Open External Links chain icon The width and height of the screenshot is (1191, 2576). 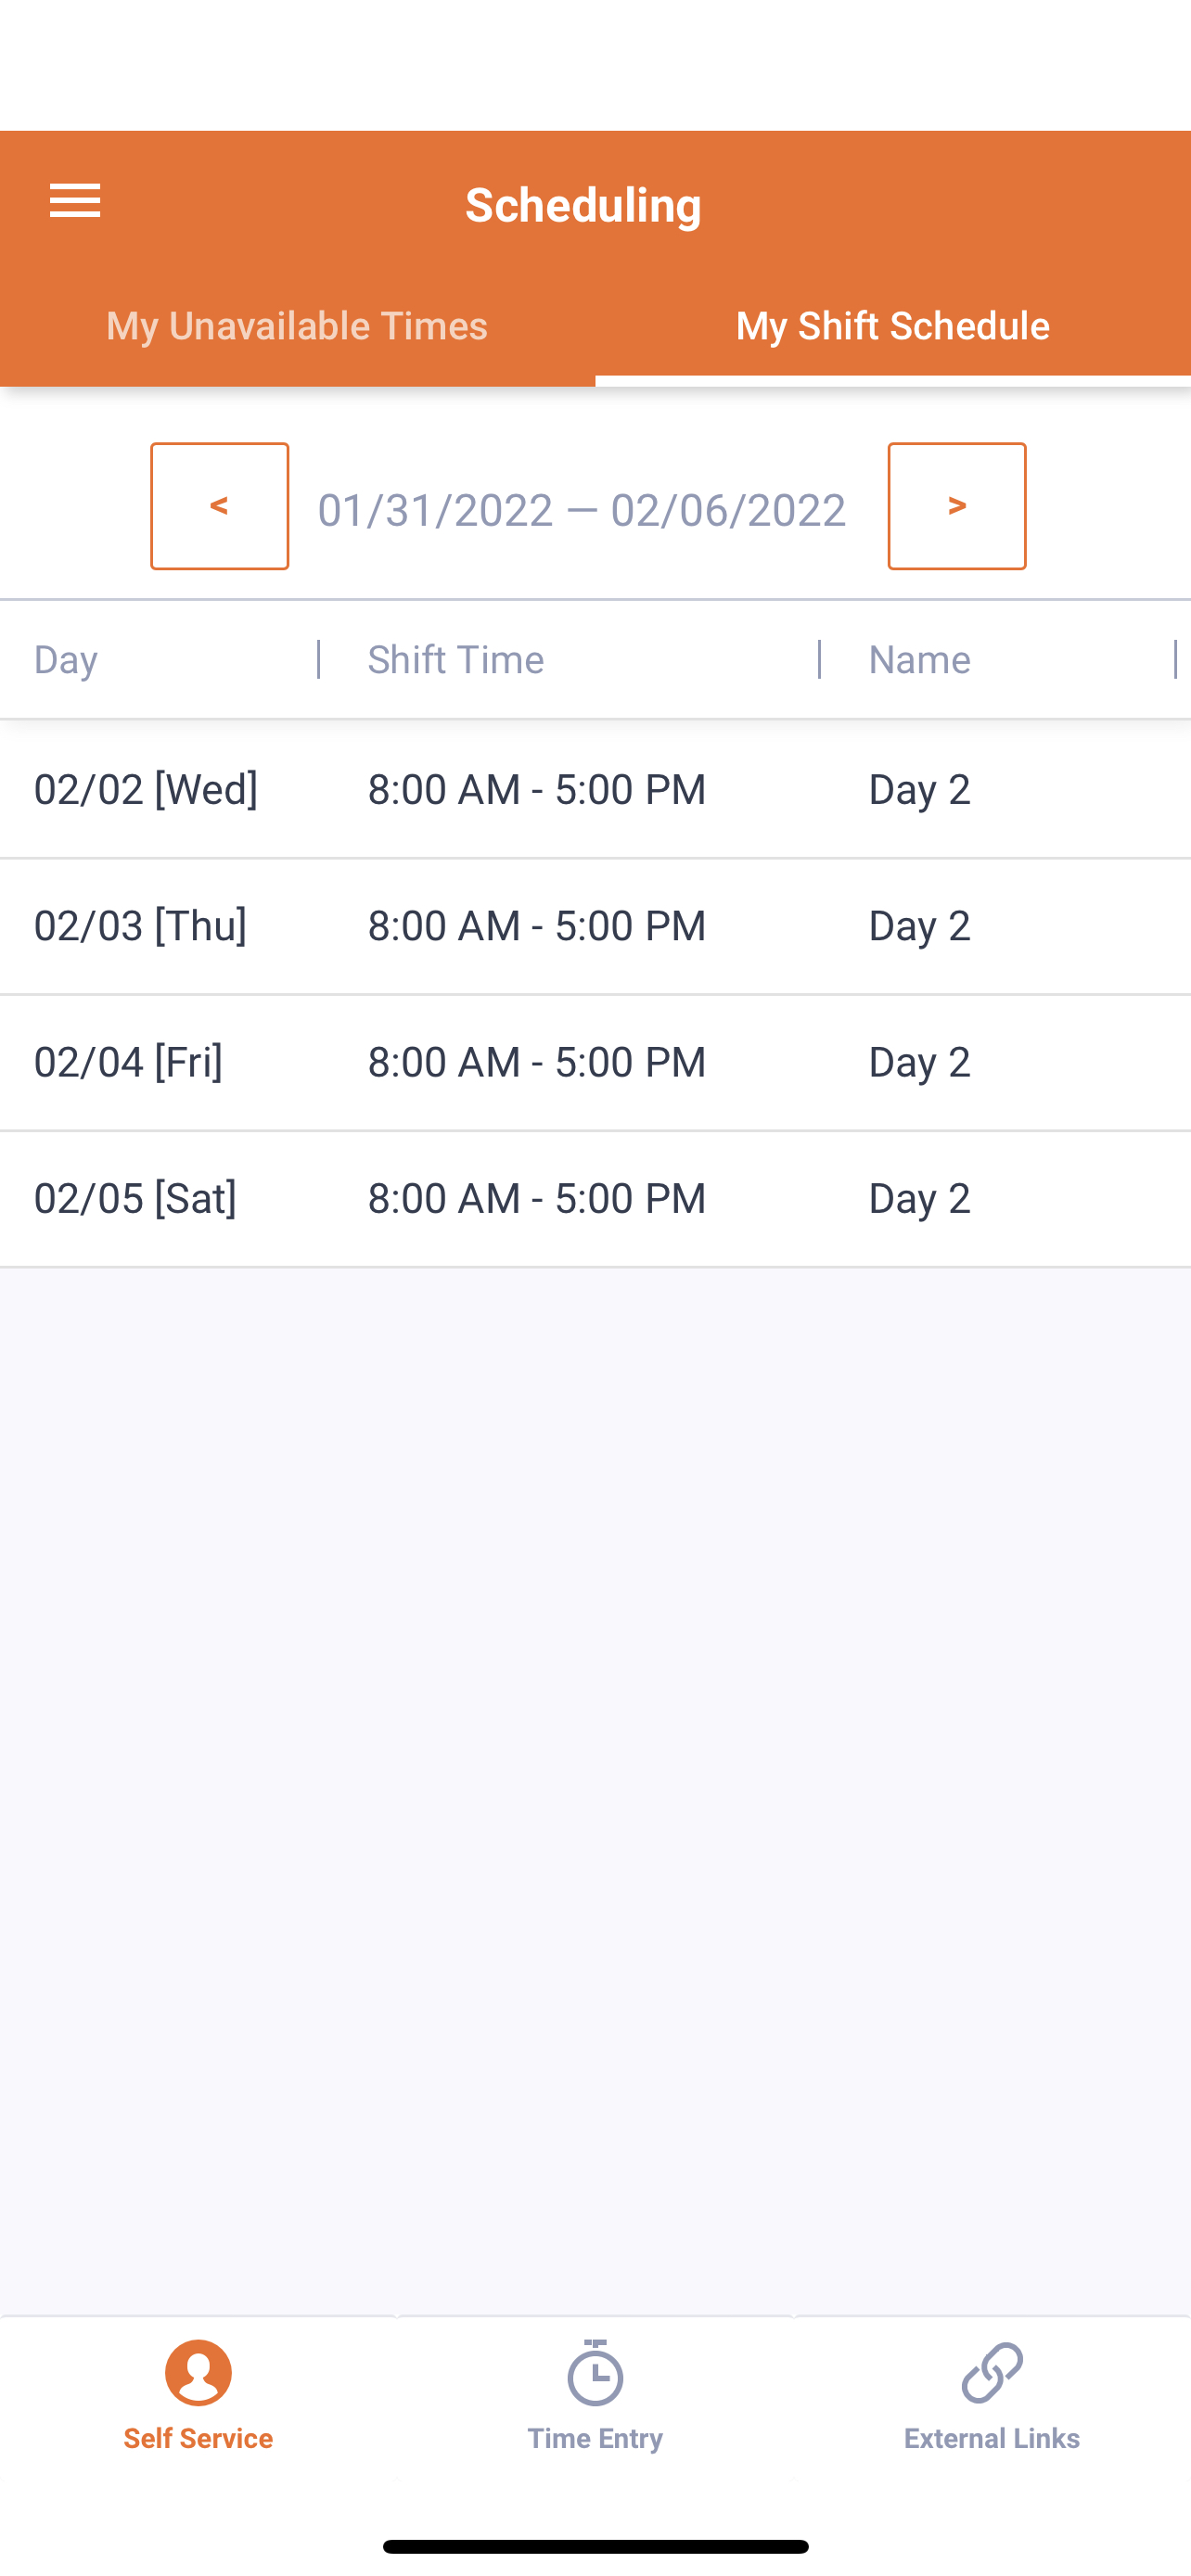(991, 2373)
